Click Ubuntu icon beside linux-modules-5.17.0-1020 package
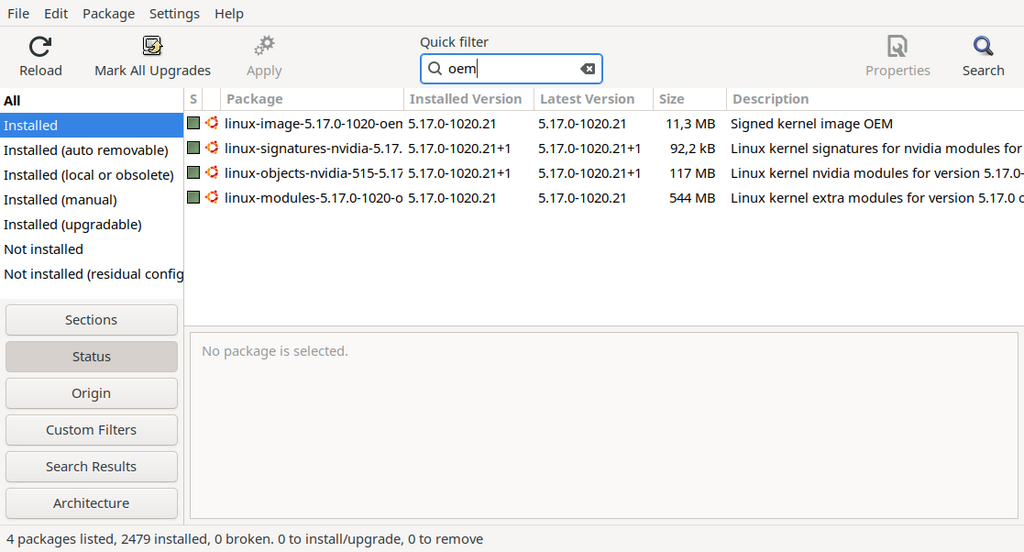 (212, 198)
